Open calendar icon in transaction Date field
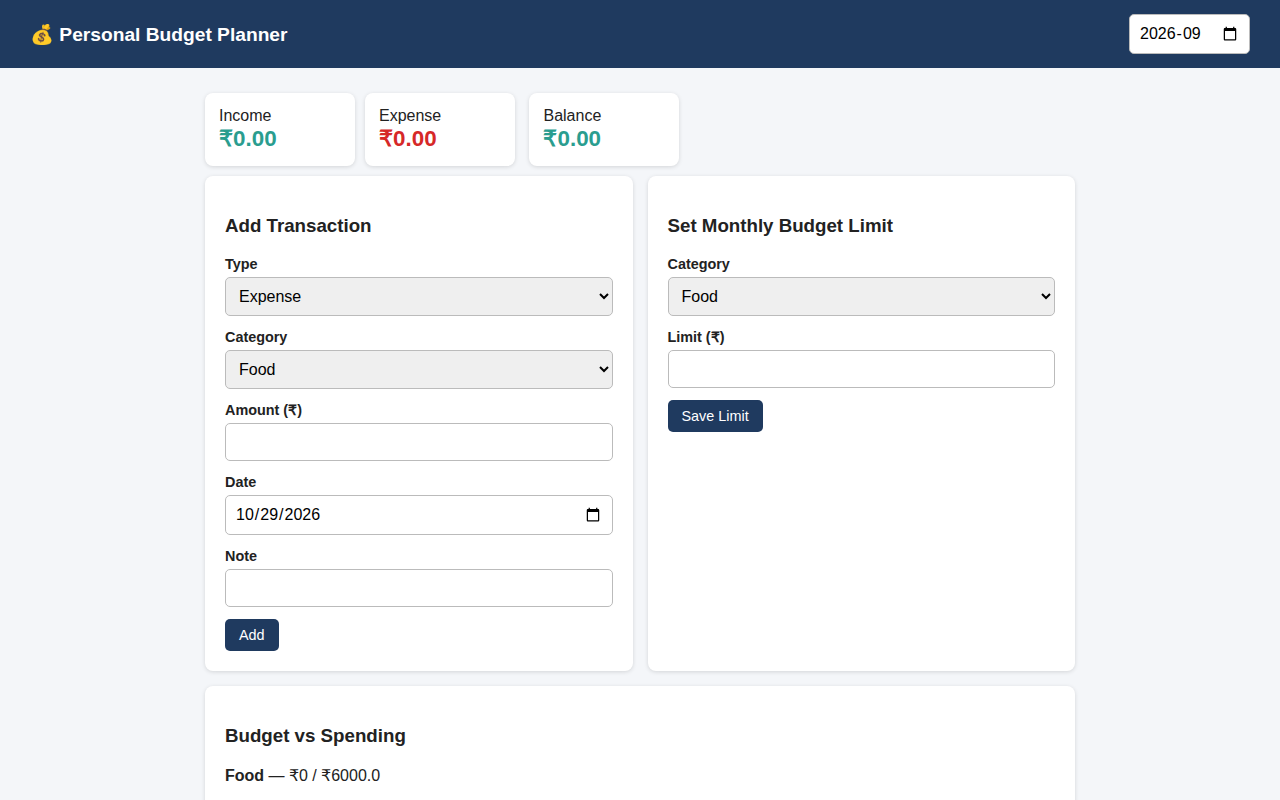The width and height of the screenshot is (1280, 800). coord(593,515)
